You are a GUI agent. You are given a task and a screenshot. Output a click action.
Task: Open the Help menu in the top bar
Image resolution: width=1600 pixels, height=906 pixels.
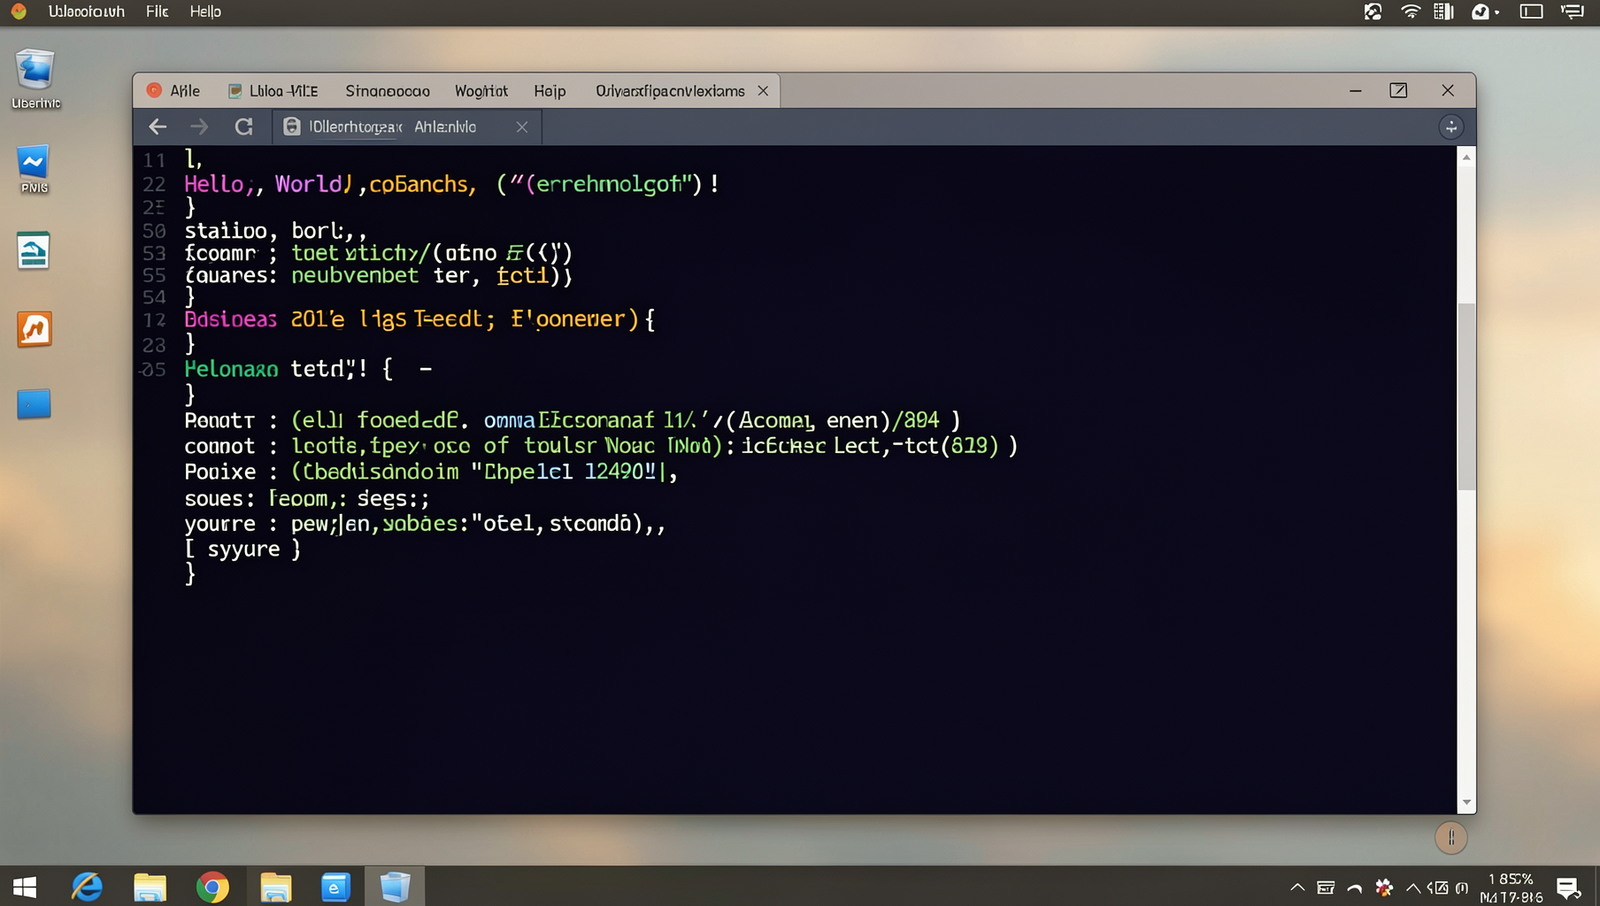point(205,12)
